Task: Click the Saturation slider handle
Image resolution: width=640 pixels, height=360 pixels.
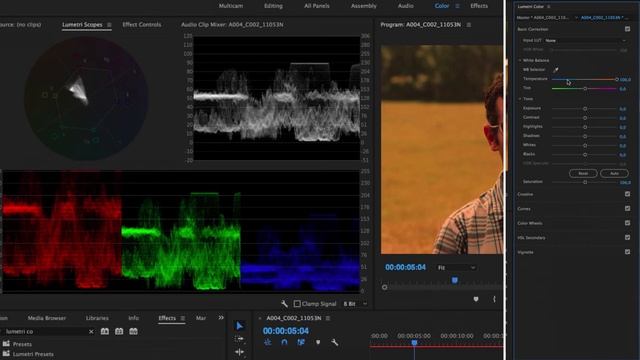Action: pyautogui.click(x=585, y=182)
